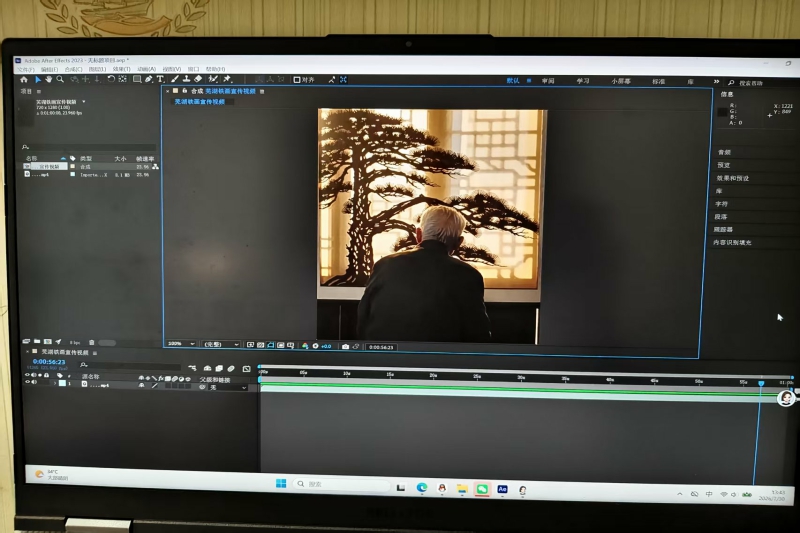The image size is (800, 533).
Task: Select the Roto Brush tool
Action: (213, 79)
